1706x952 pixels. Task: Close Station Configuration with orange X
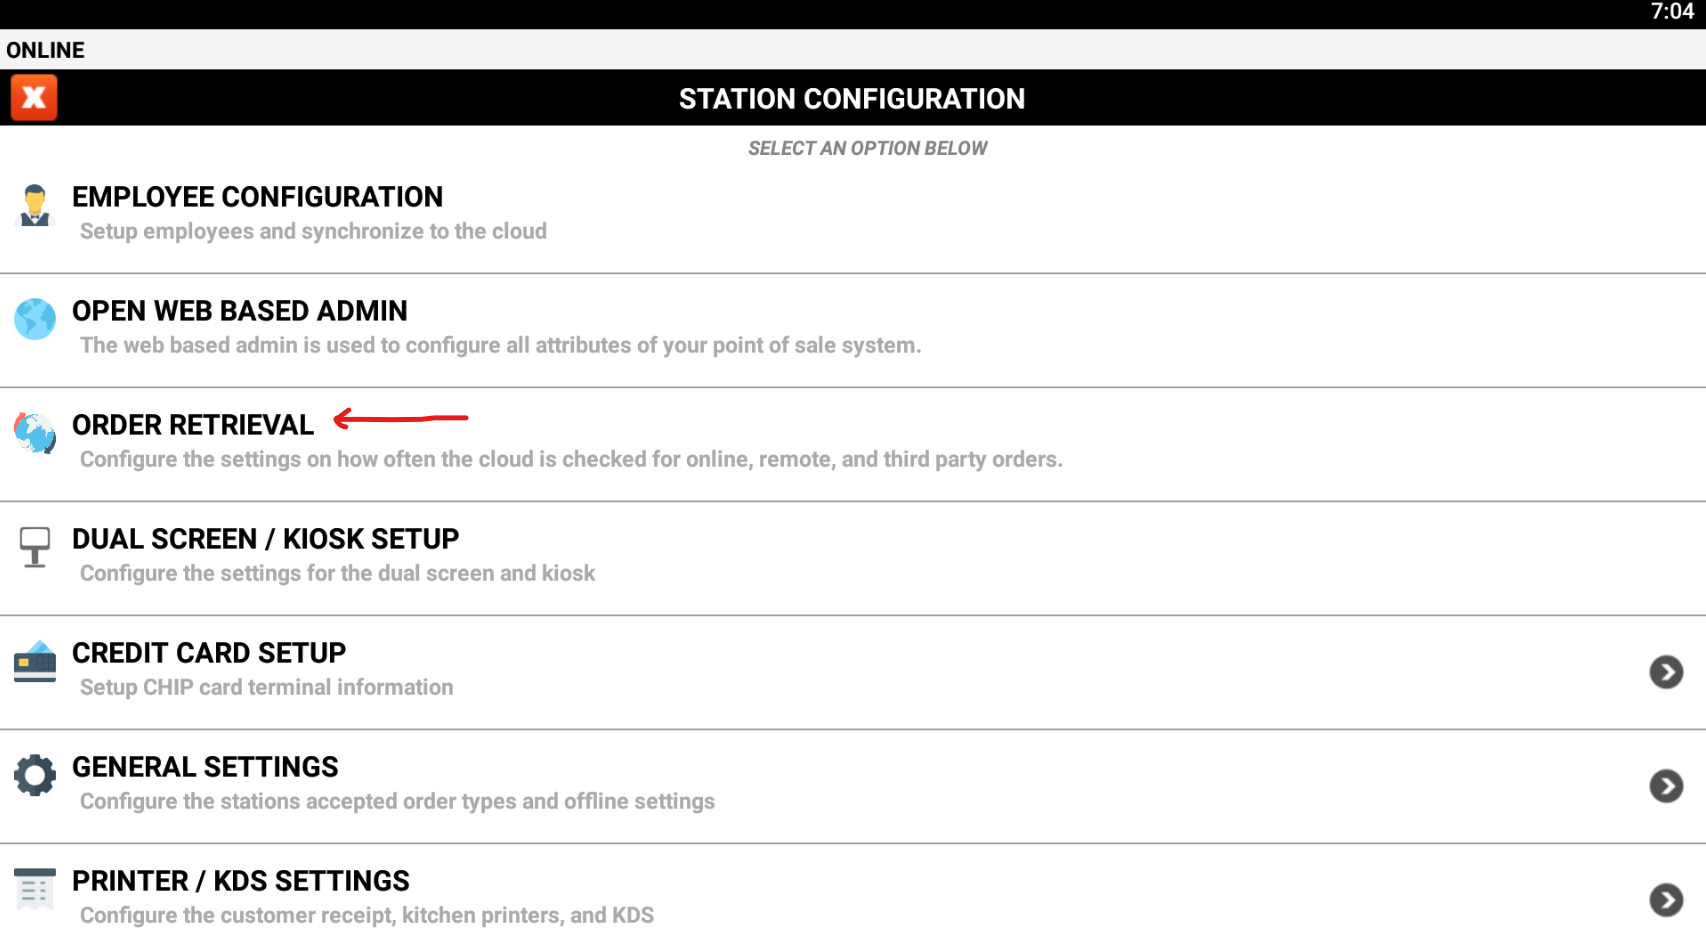click(34, 98)
